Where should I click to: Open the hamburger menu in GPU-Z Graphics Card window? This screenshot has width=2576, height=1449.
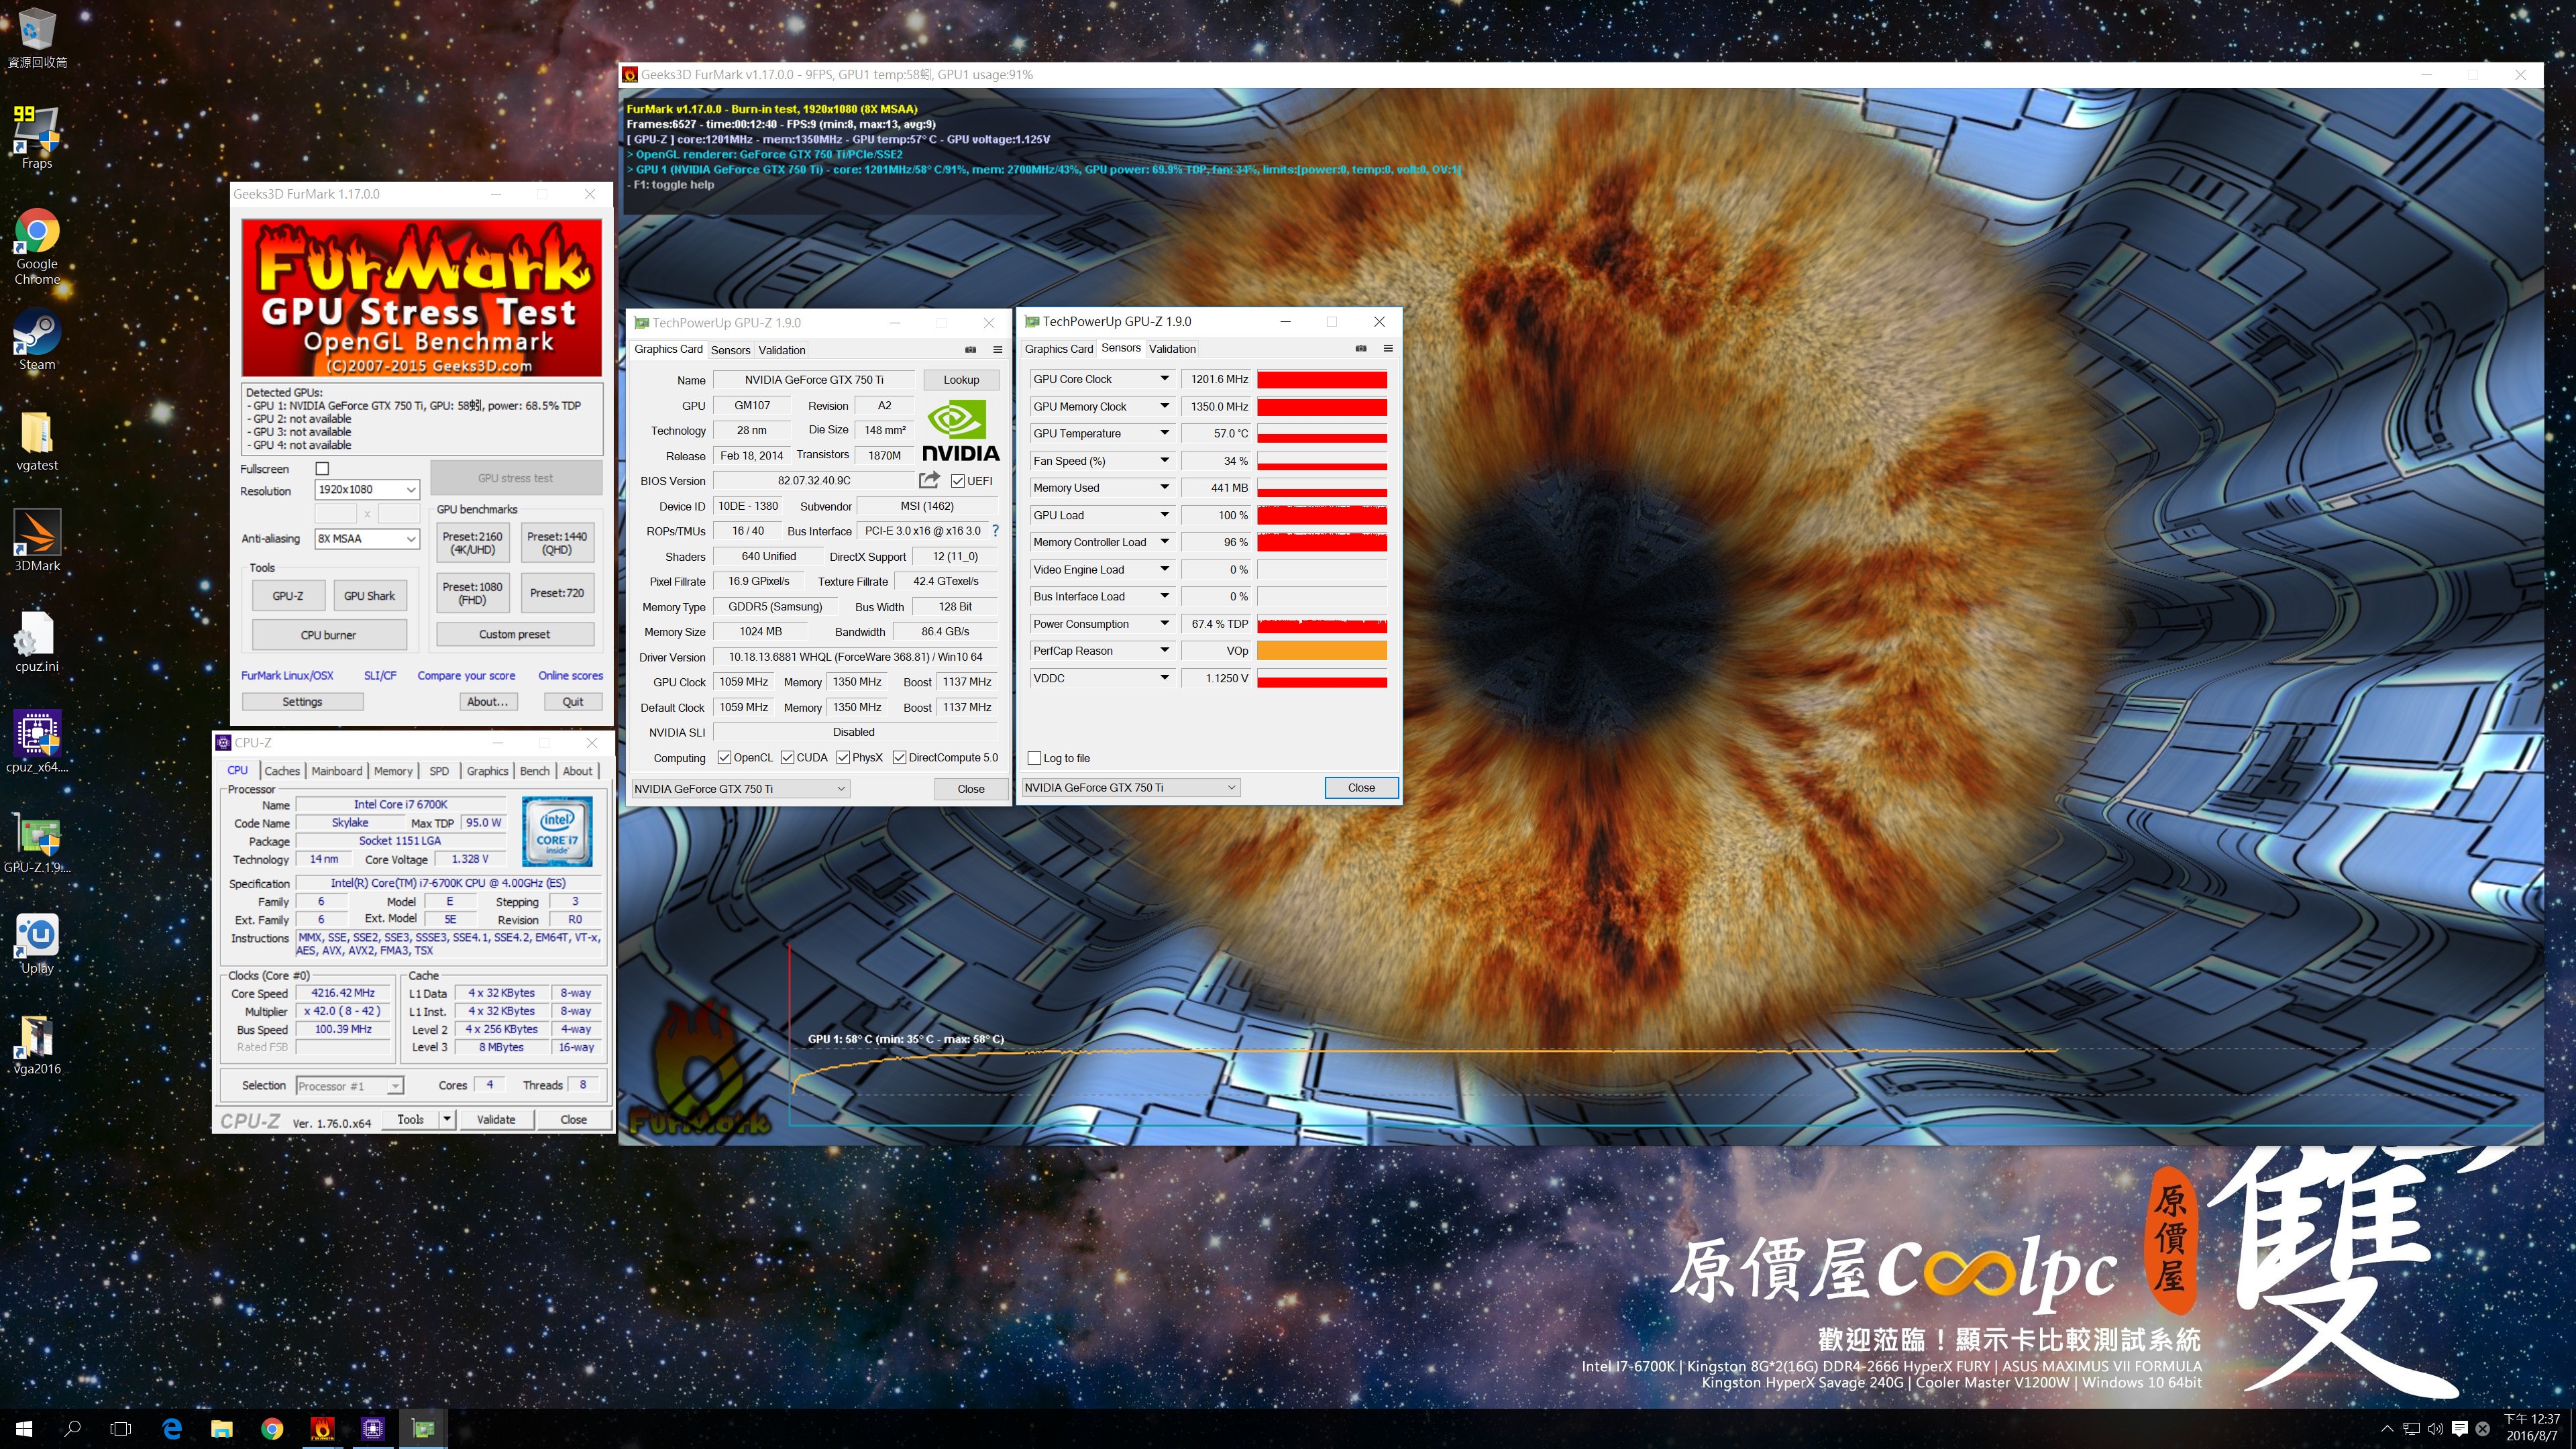point(997,350)
